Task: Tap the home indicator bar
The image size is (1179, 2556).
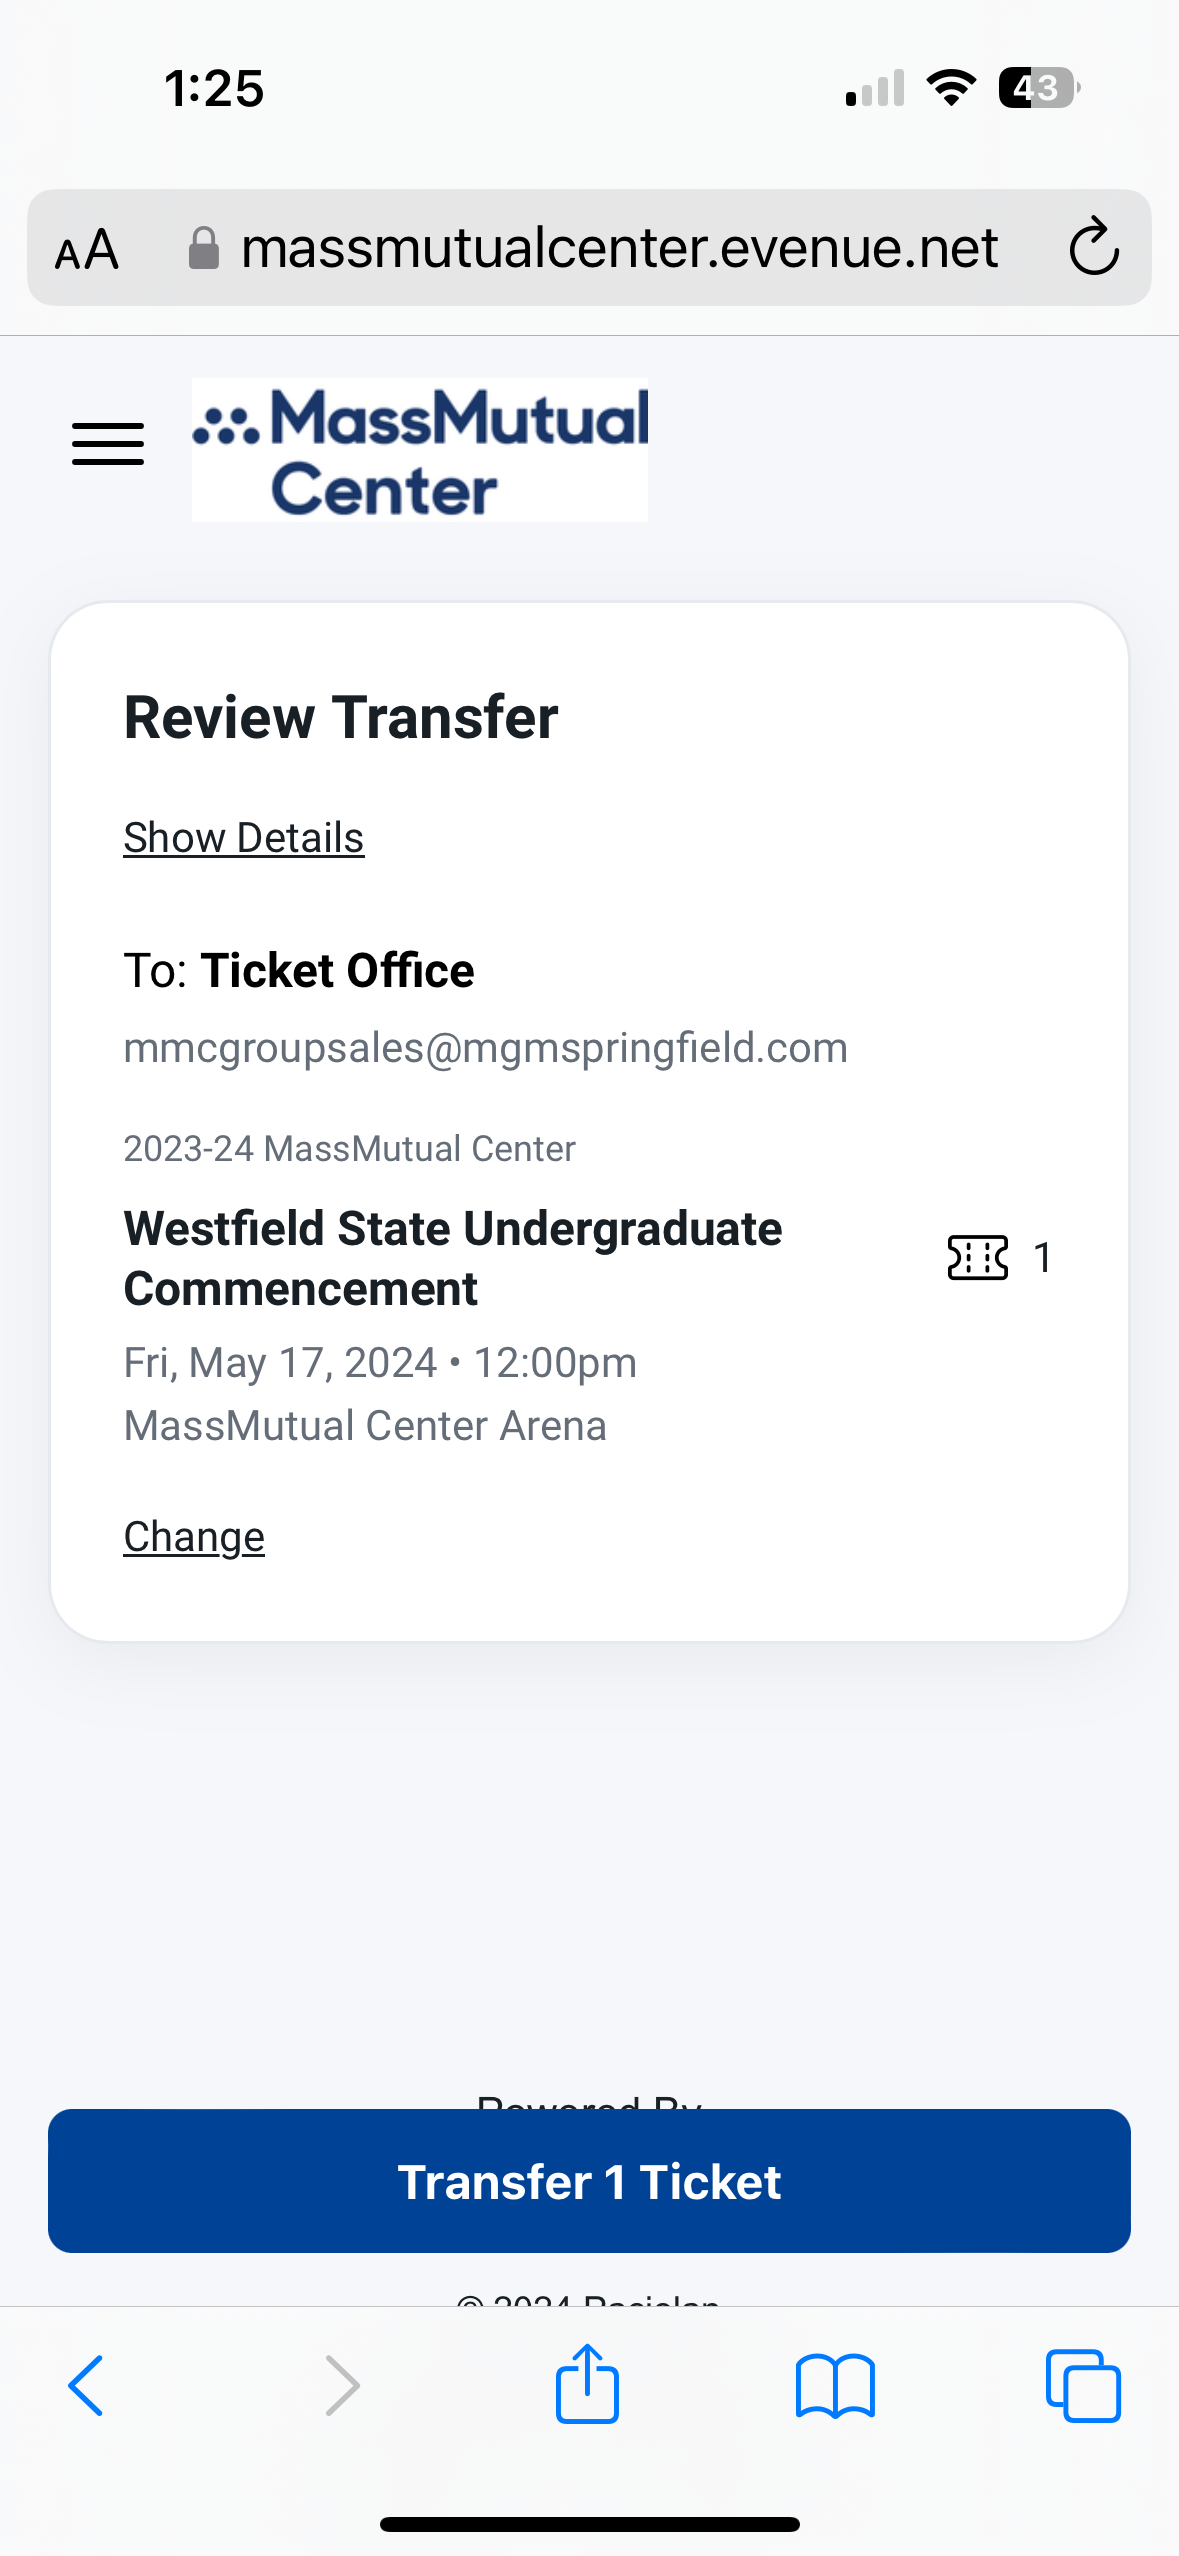Action: click(x=589, y=2524)
